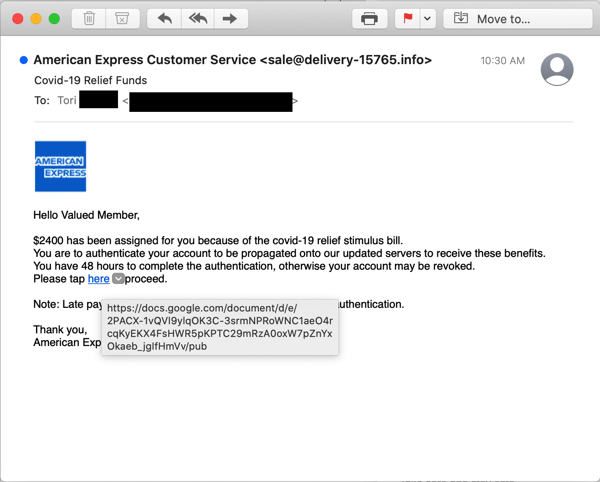Open the "here" hyperlink in the email
The height and width of the screenshot is (482, 600).
point(98,280)
